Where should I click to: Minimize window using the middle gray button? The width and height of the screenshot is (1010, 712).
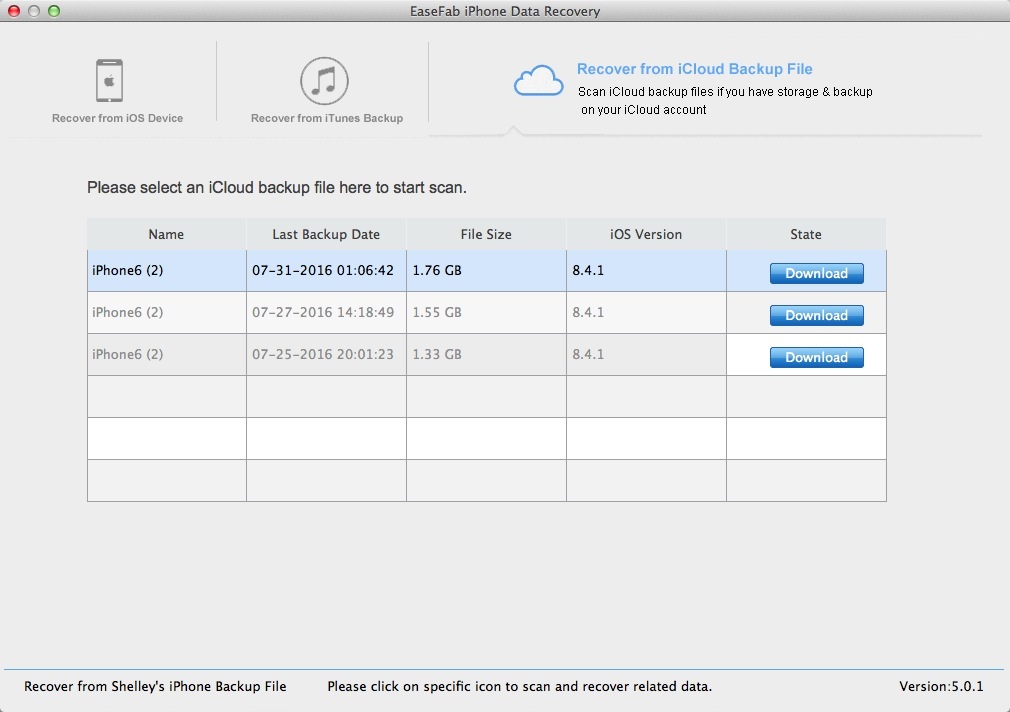(34, 11)
